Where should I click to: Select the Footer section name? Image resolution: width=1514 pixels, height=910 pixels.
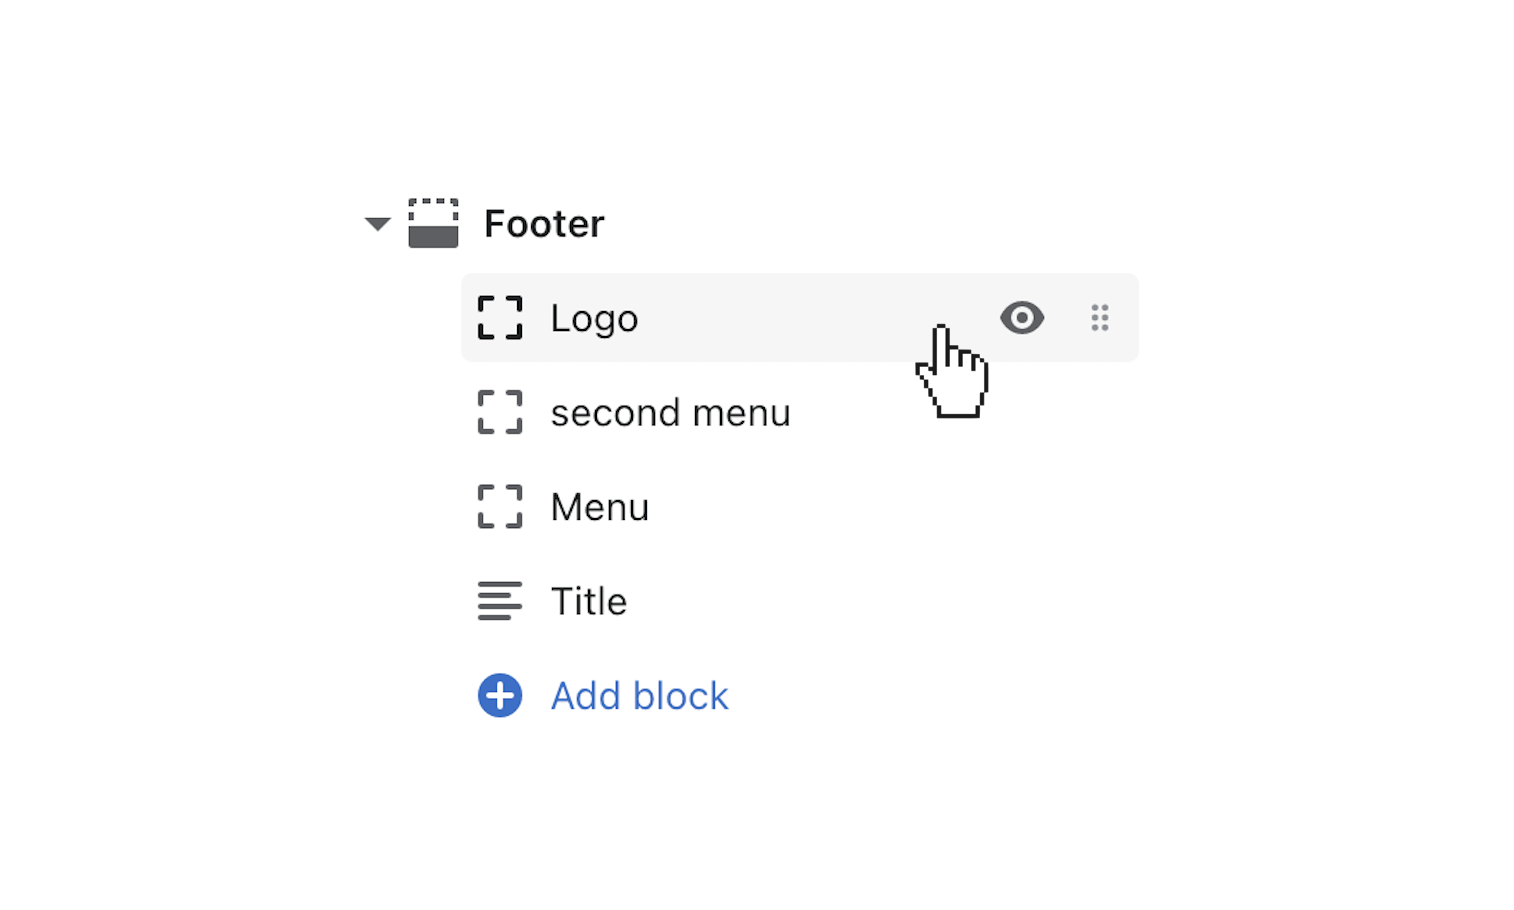[544, 224]
